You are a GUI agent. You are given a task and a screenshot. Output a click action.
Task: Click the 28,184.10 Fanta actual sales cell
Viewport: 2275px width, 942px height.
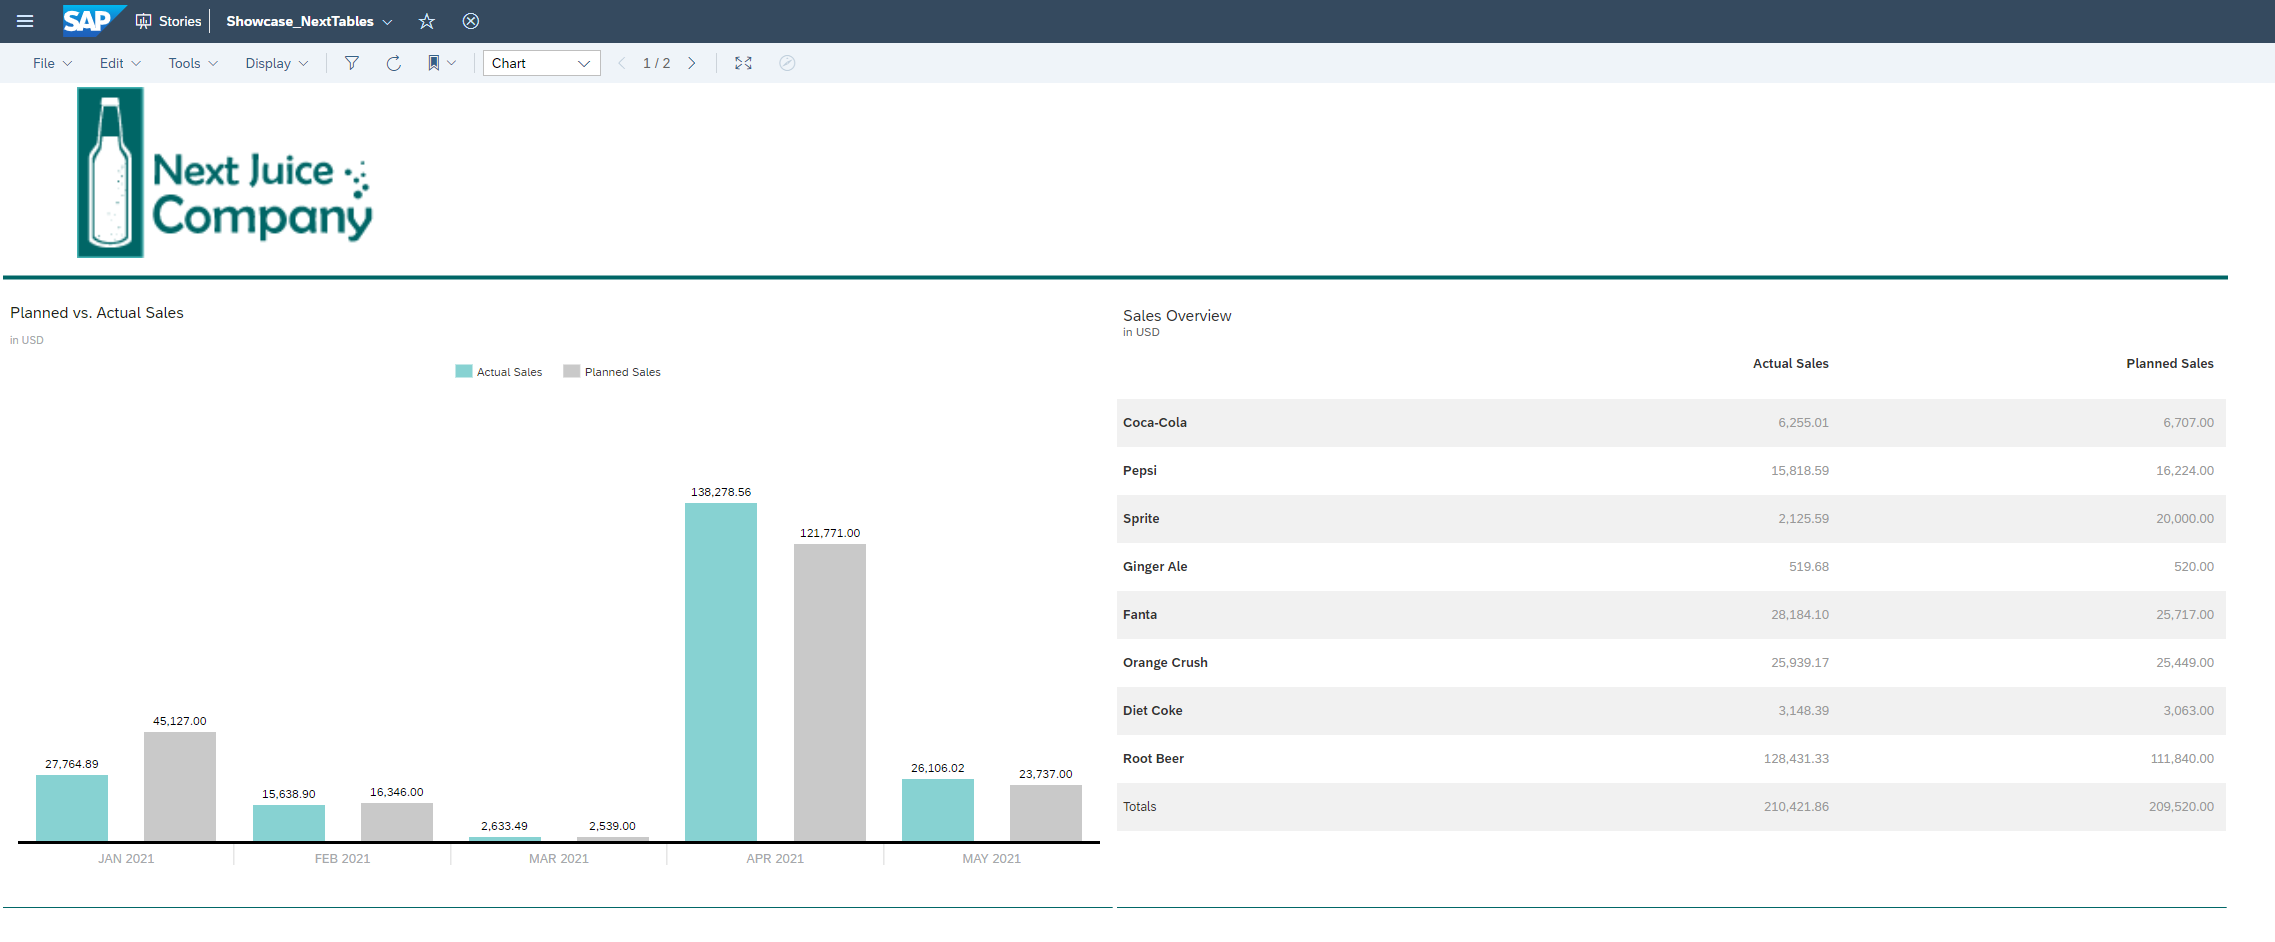[x=1800, y=615]
